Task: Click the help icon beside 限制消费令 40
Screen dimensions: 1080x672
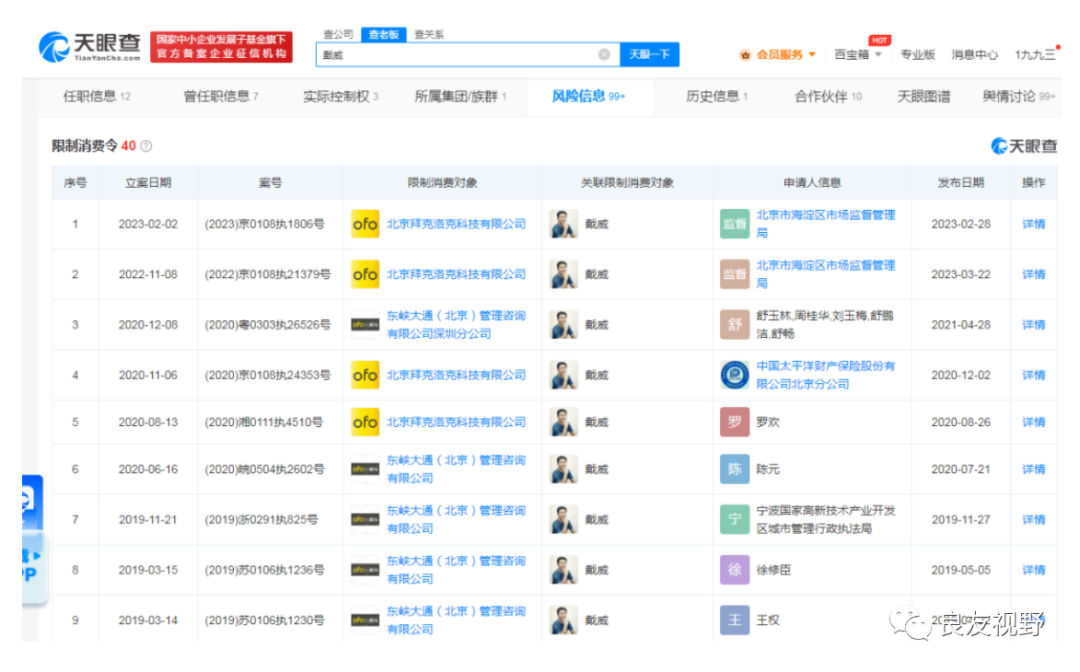Action: (146, 146)
